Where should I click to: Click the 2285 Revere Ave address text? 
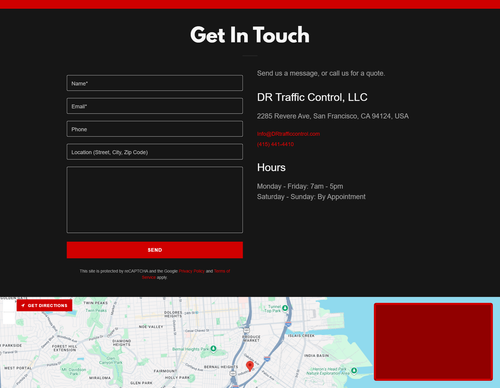tap(333, 116)
